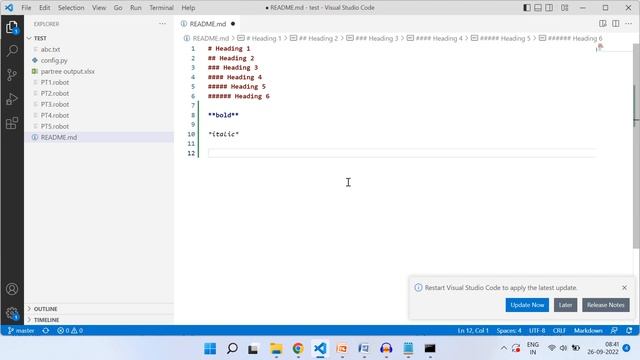Screen dimensions: 640x360
Task: Open the Customize Layout icon
Action: click(x=564, y=8)
